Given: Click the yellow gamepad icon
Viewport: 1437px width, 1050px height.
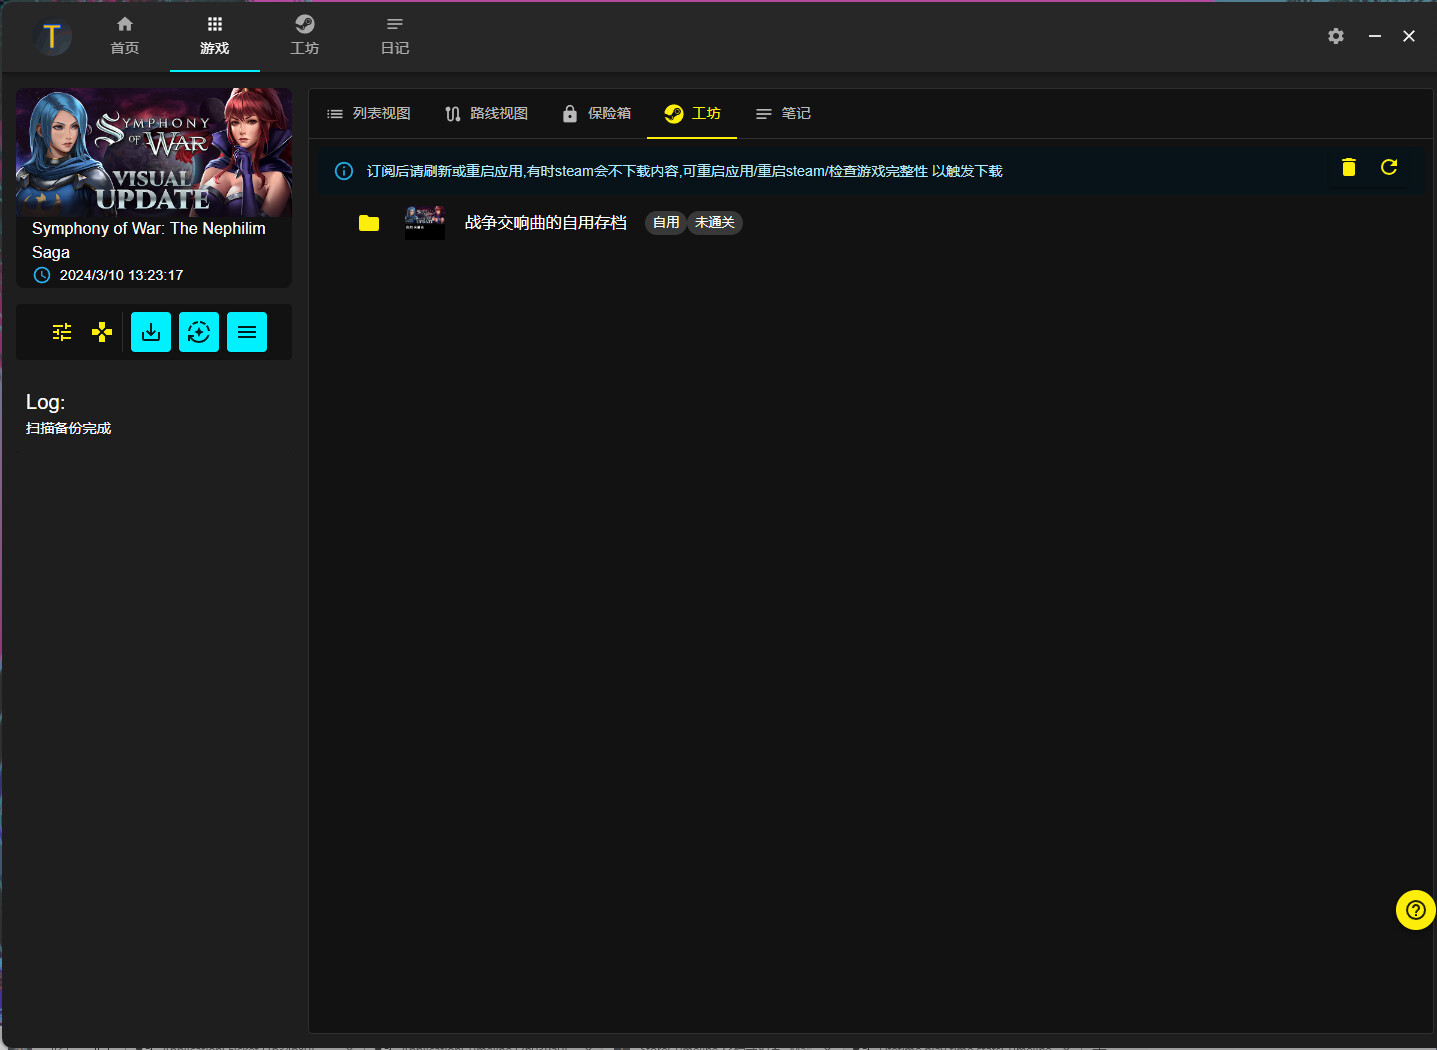Looking at the screenshot, I should 101,331.
